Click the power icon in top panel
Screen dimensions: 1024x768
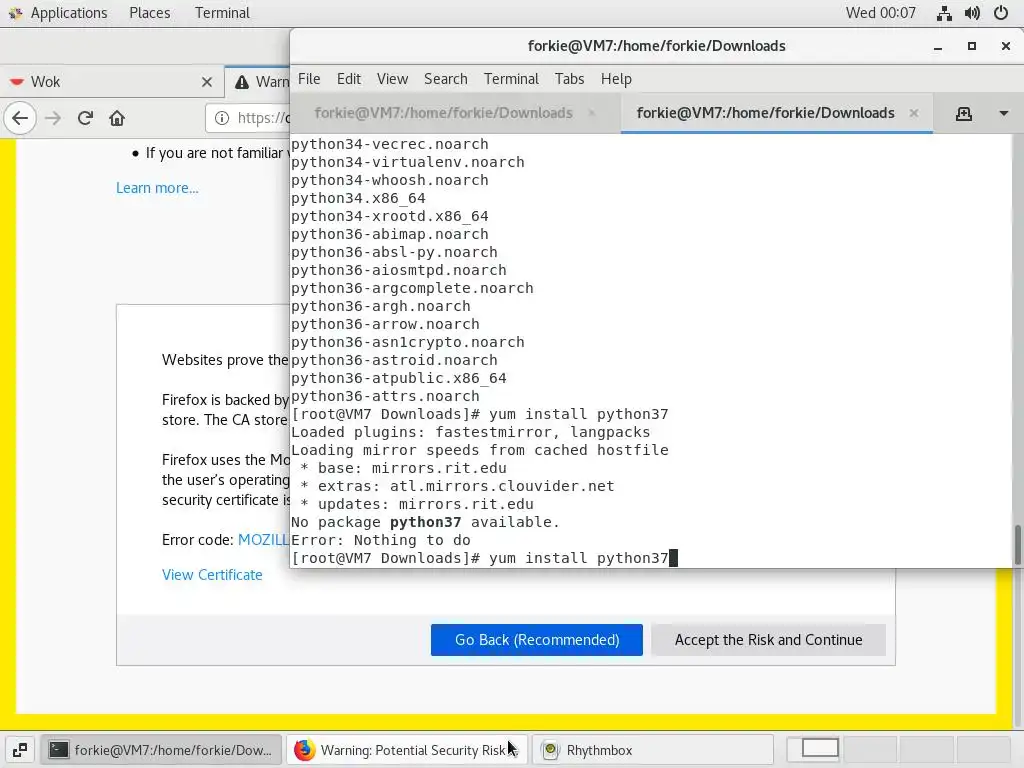(1000, 13)
